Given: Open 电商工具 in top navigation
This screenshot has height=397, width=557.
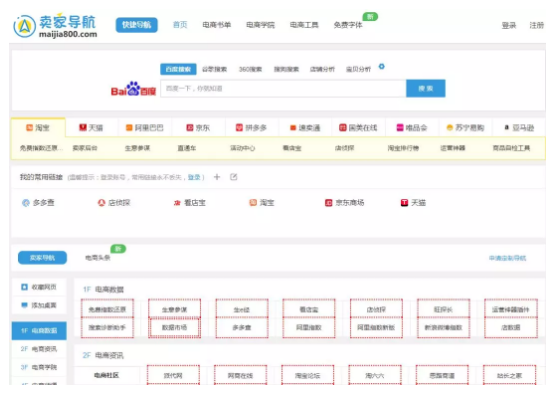Looking at the screenshot, I should pyautogui.click(x=304, y=25).
